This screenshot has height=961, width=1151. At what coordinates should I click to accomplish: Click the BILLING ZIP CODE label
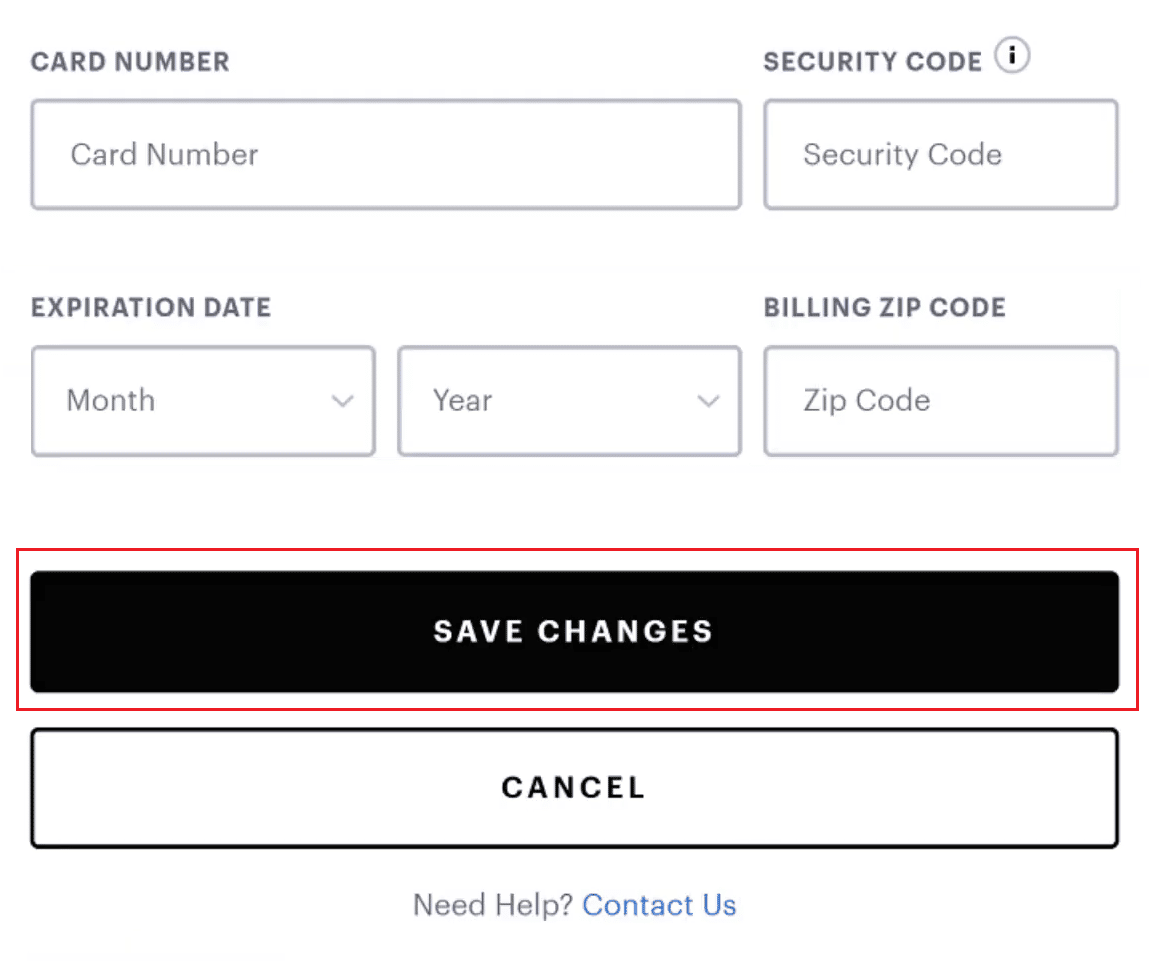pyautogui.click(x=885, y=307)
